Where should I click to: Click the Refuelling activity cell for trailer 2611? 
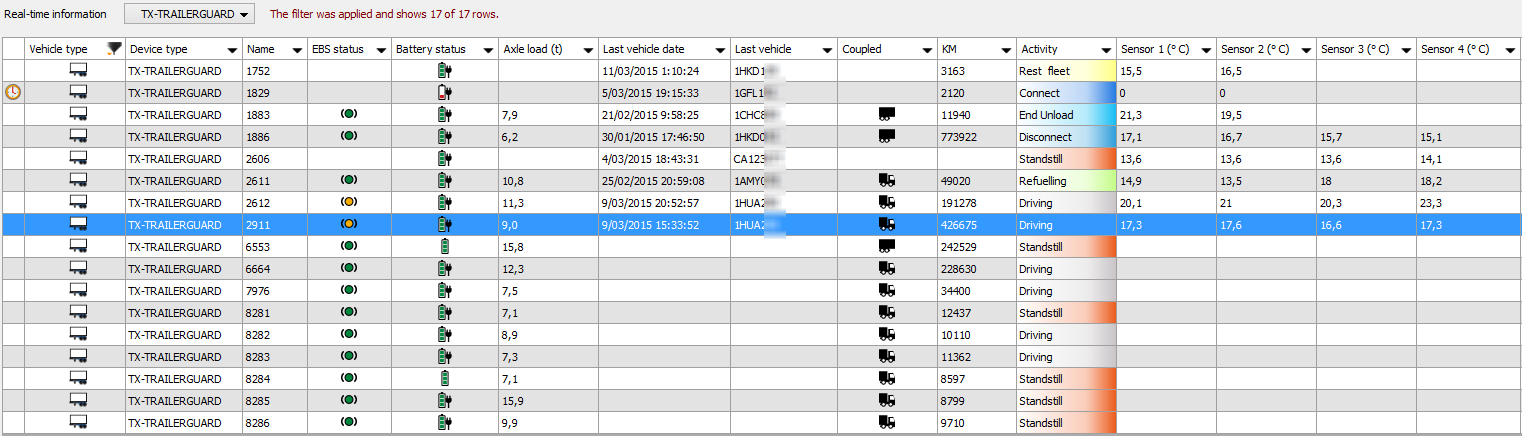(1065, 181)
